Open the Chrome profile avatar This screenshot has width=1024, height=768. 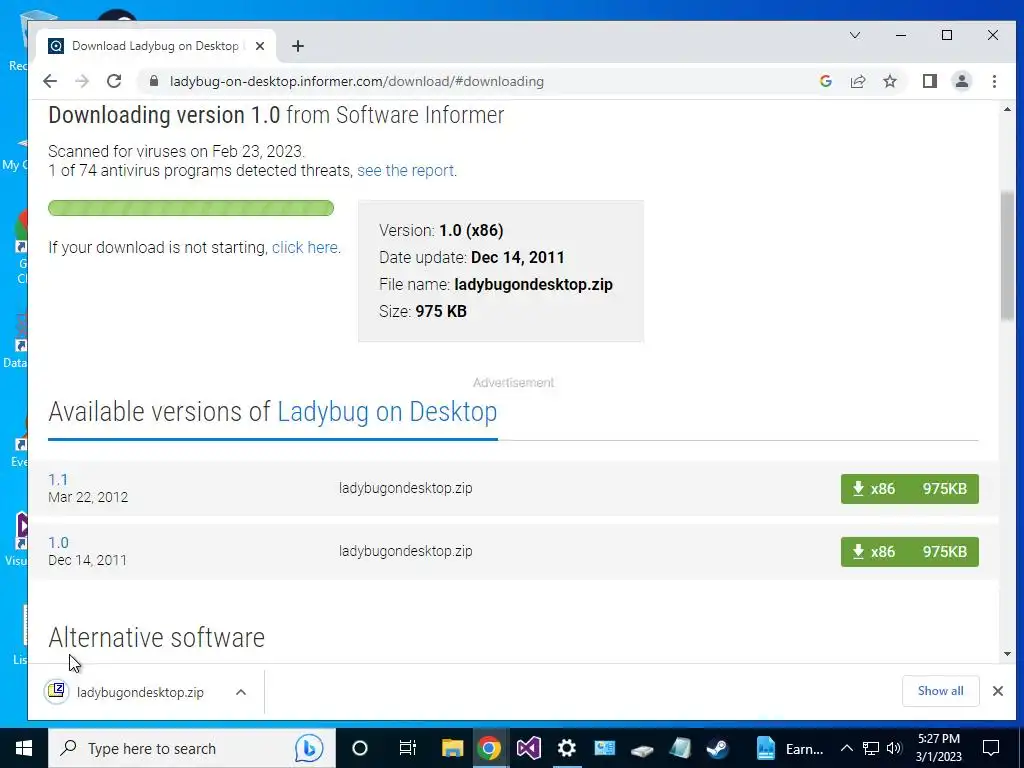(x=961, y=81)
